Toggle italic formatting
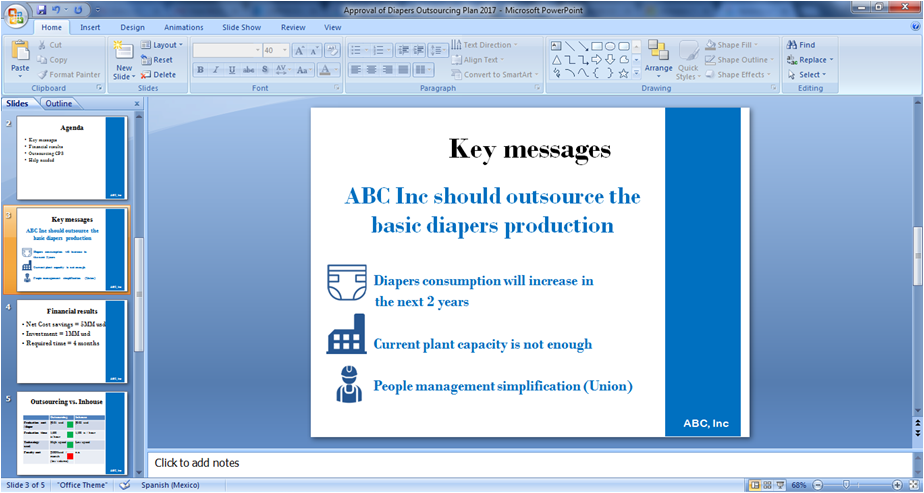The width and height of the screenshot is (924, 493). pos(216,70)
